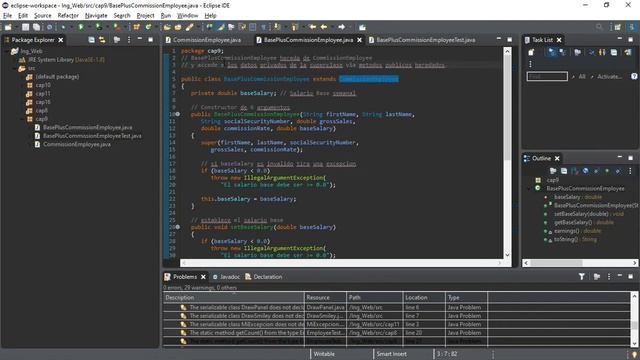
Task: Collapse all in Package Explorer
Action: point(91,40)
